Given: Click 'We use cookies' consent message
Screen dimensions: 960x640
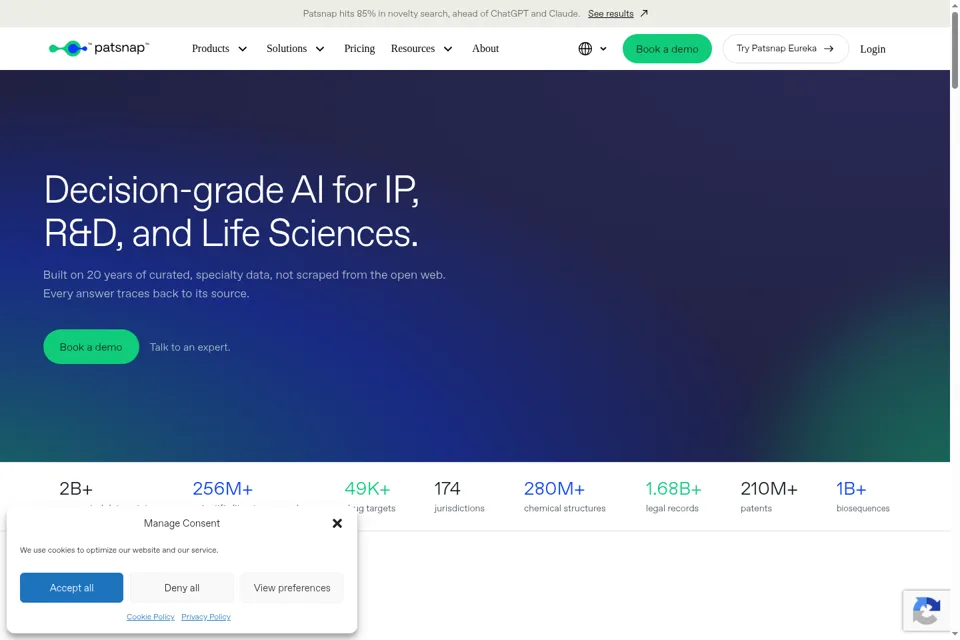Looking at the screenshot, I should click(119, 550).
